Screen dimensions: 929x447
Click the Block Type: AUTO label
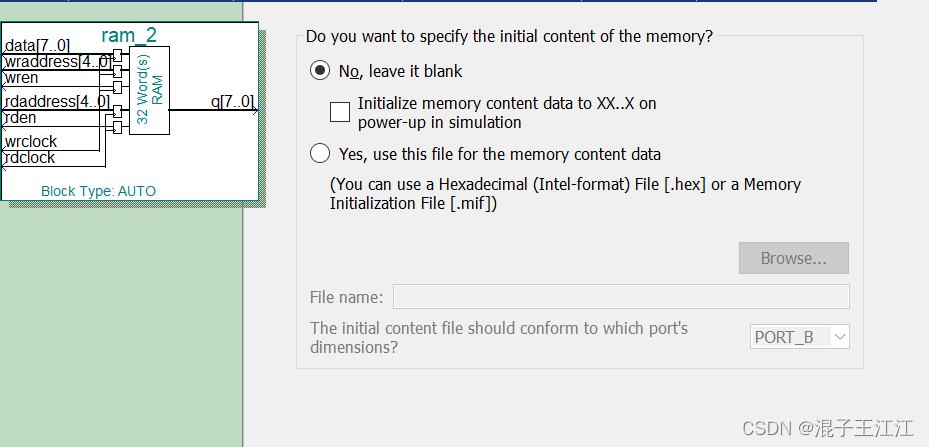[x=98, y=191]
